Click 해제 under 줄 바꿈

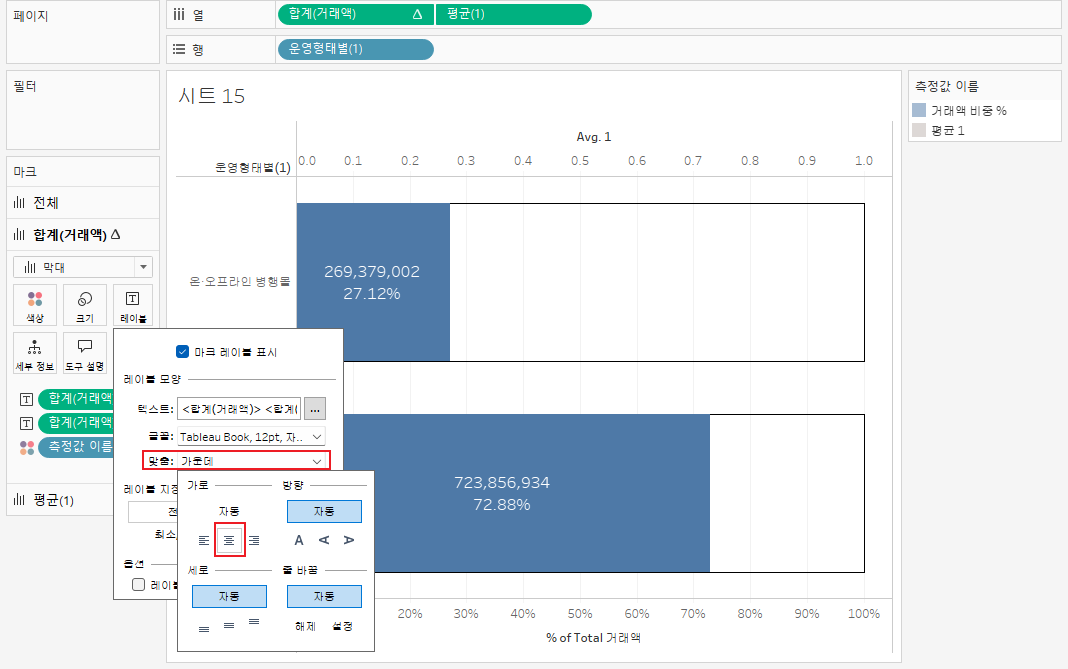(x=305, y=626)
